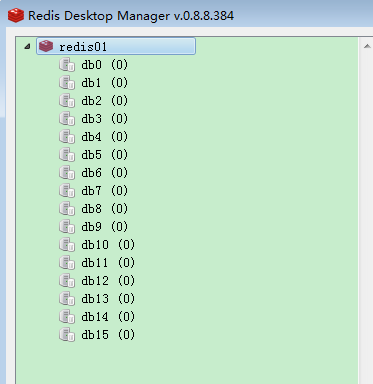
Task: Click the db5 database icon
Action: [67, 155]
